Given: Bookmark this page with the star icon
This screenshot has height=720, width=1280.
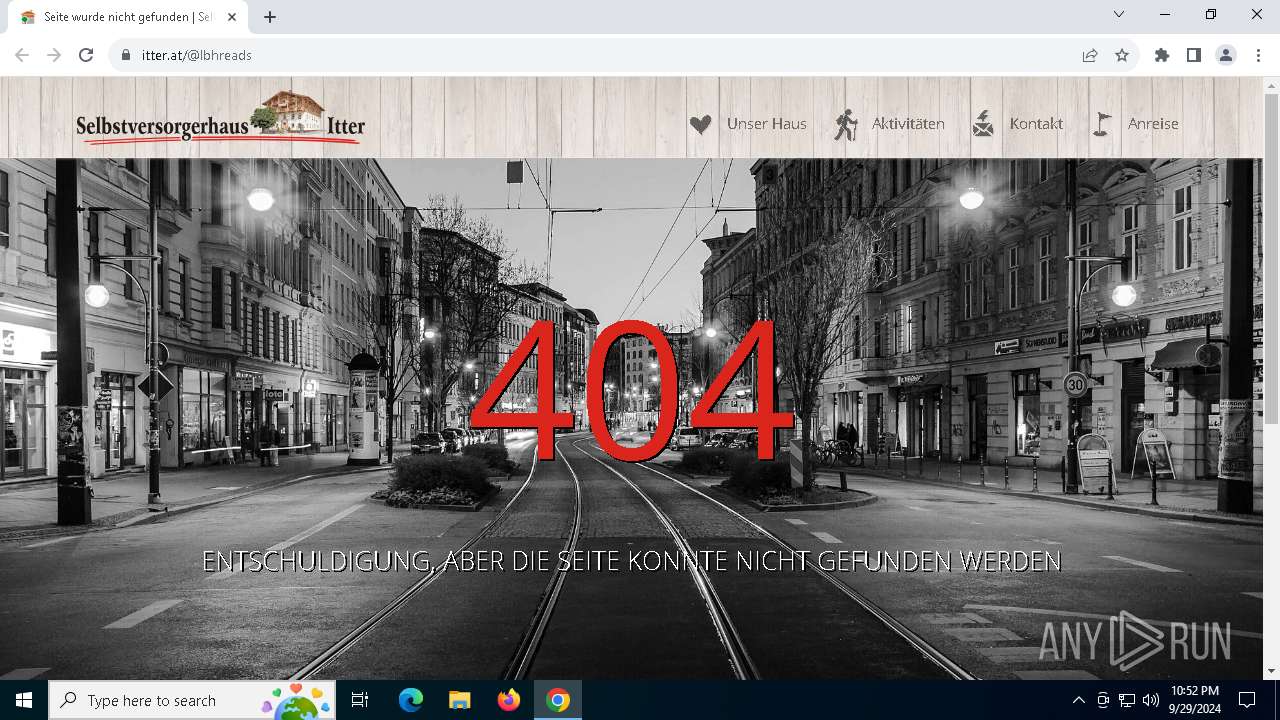Looking at the screenshot, I should click(1122, 55).
